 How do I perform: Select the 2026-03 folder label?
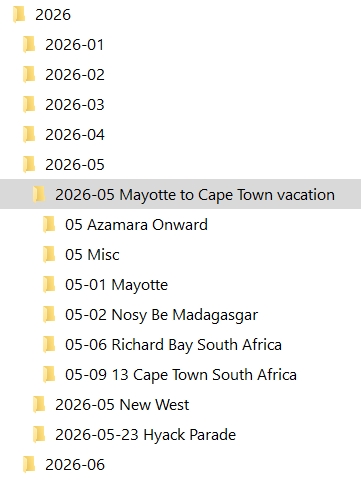click(75, 105)
